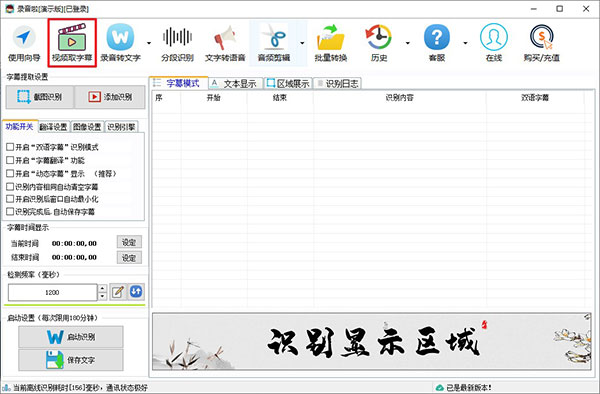Check 识别完成后自动保存字幕 option
The width and height of the screenshot is (600, 394).
10,212
